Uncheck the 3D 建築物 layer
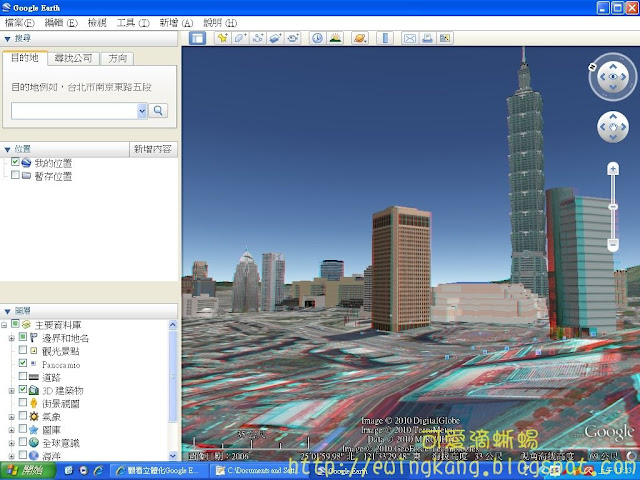 pyautogui.click(x=23, y=389)
